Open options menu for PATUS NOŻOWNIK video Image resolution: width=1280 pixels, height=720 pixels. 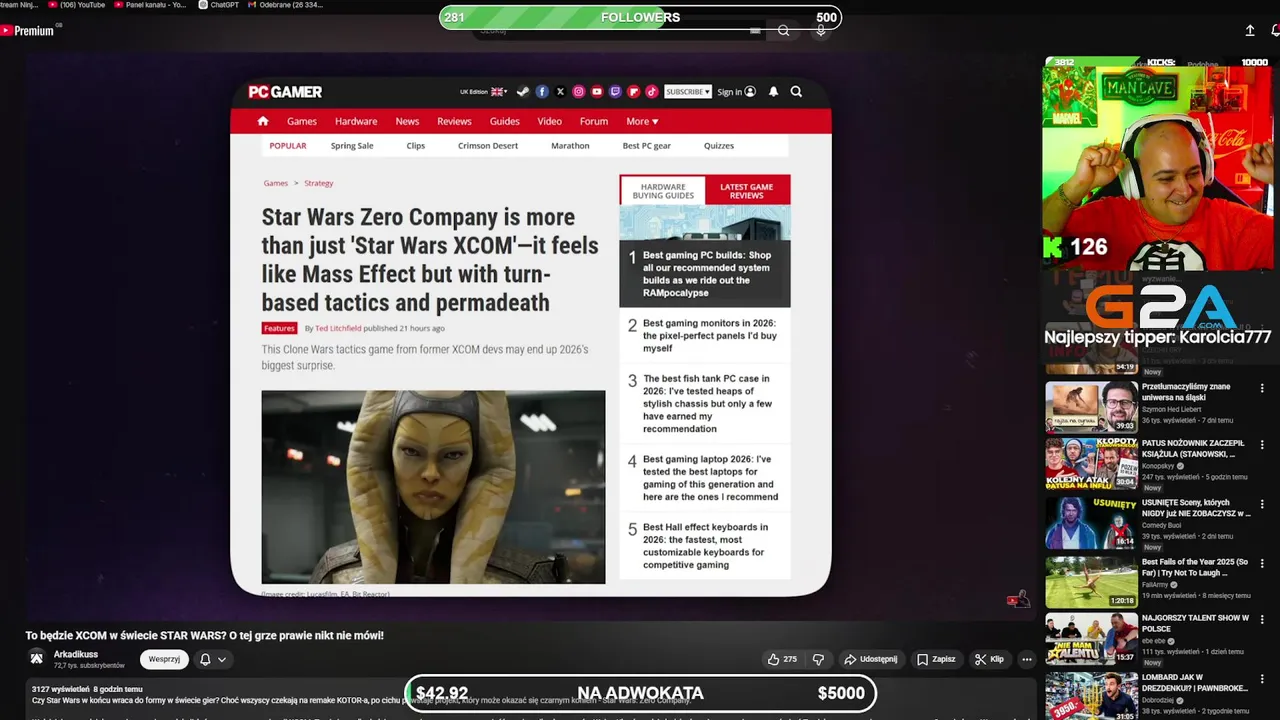pyautogui.click(x=1262, y=445)
